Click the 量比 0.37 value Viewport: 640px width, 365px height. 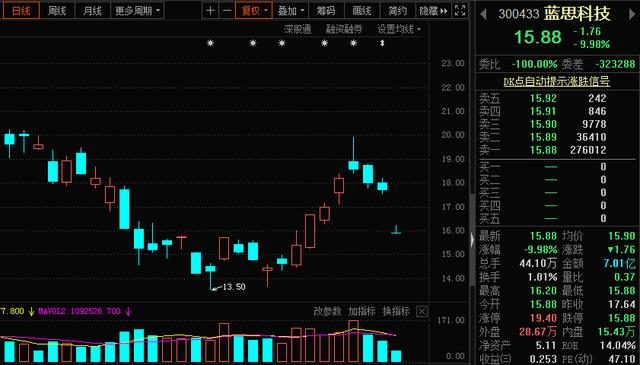tap(624, 277)
